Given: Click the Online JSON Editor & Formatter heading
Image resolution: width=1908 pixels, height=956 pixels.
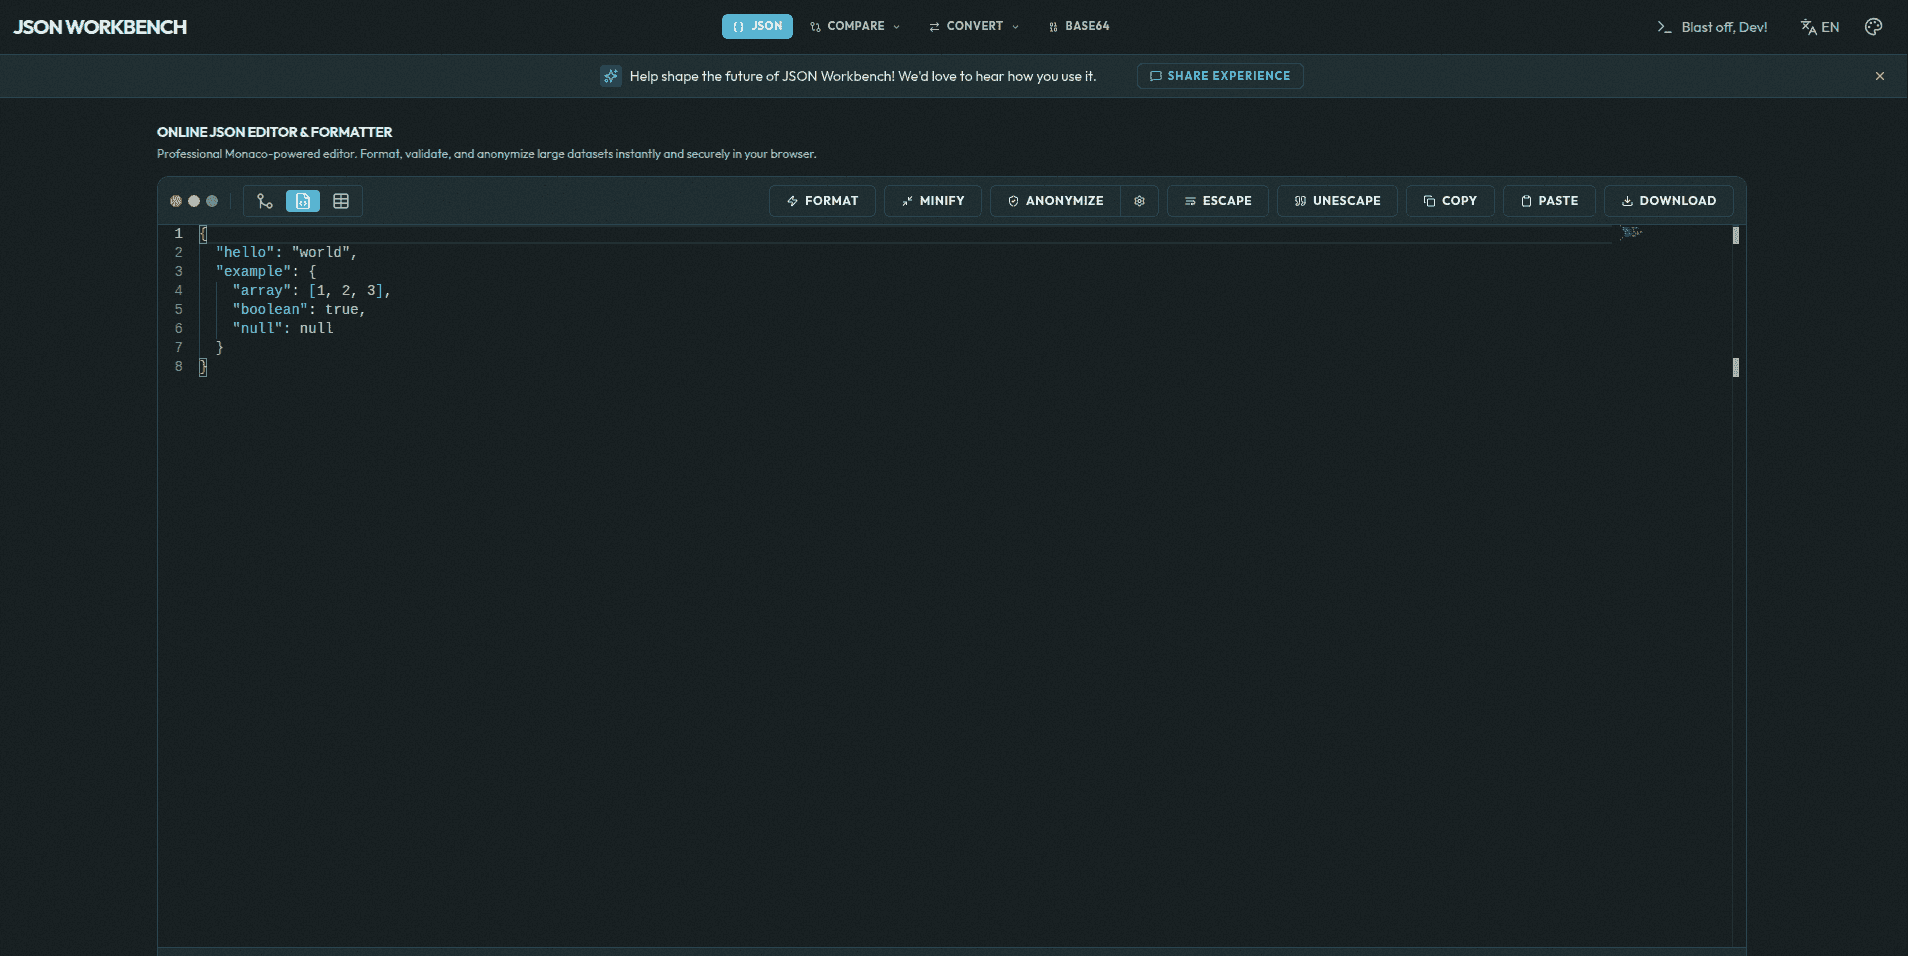Looking at the screenshot, I should (274, 132).
